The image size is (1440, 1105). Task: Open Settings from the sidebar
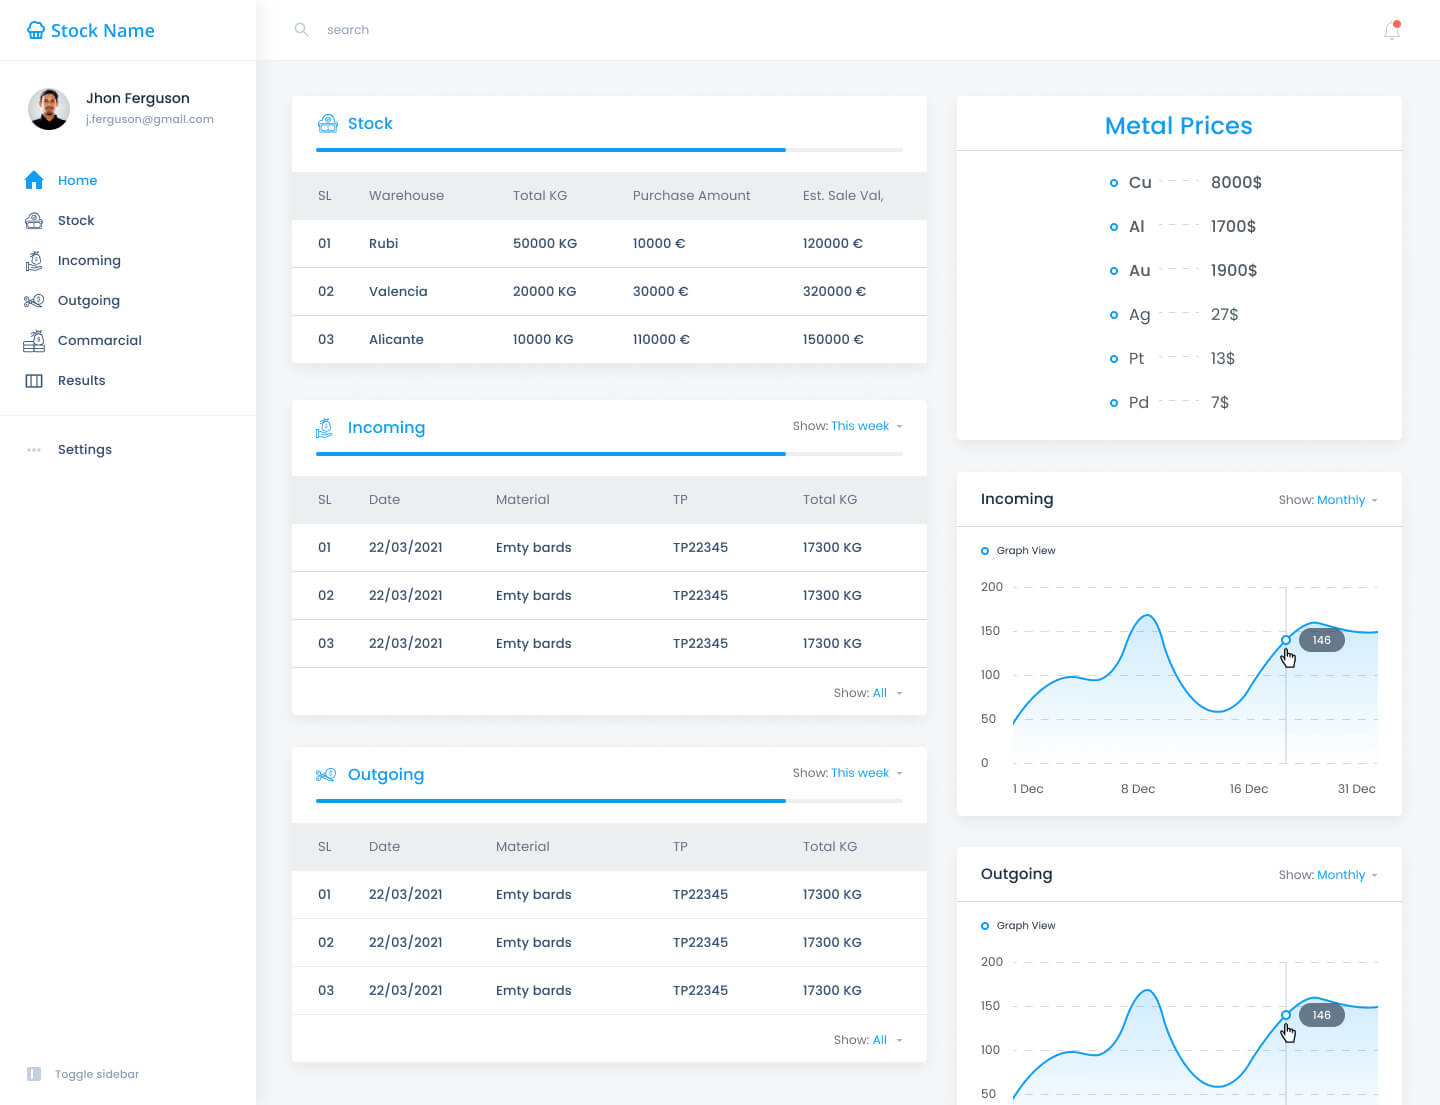85,450
